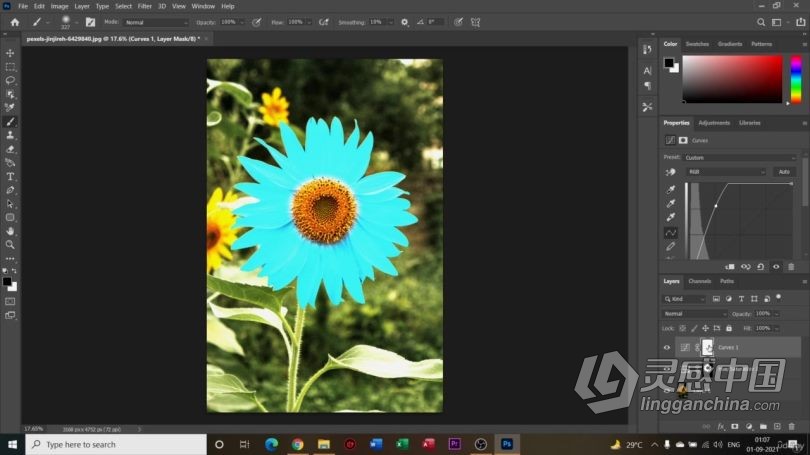810x455 pixels.
Task: Select the Hand tool
Action: click(10, 231)
